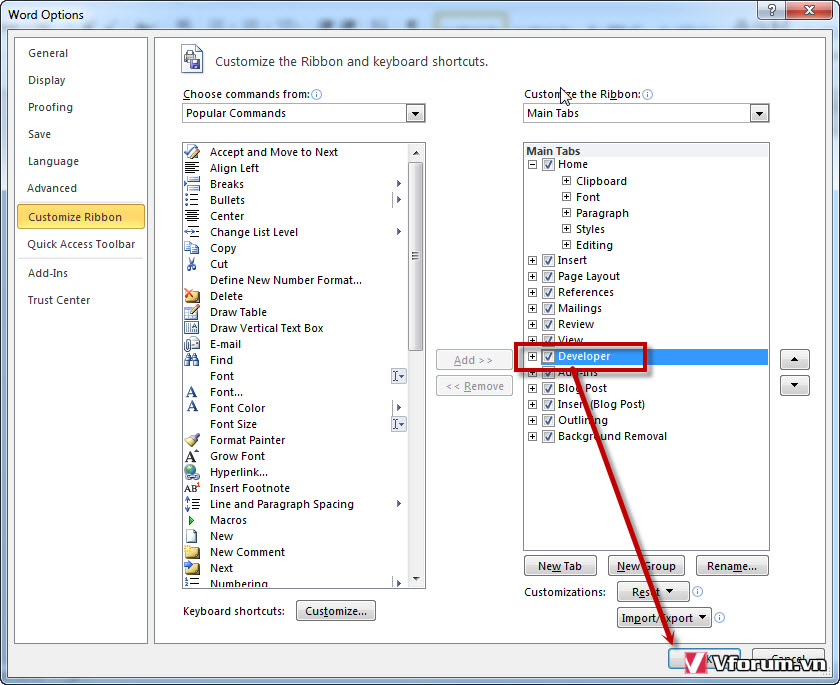Uncheck the Blog Post checkbox

(x=548, y=388)
